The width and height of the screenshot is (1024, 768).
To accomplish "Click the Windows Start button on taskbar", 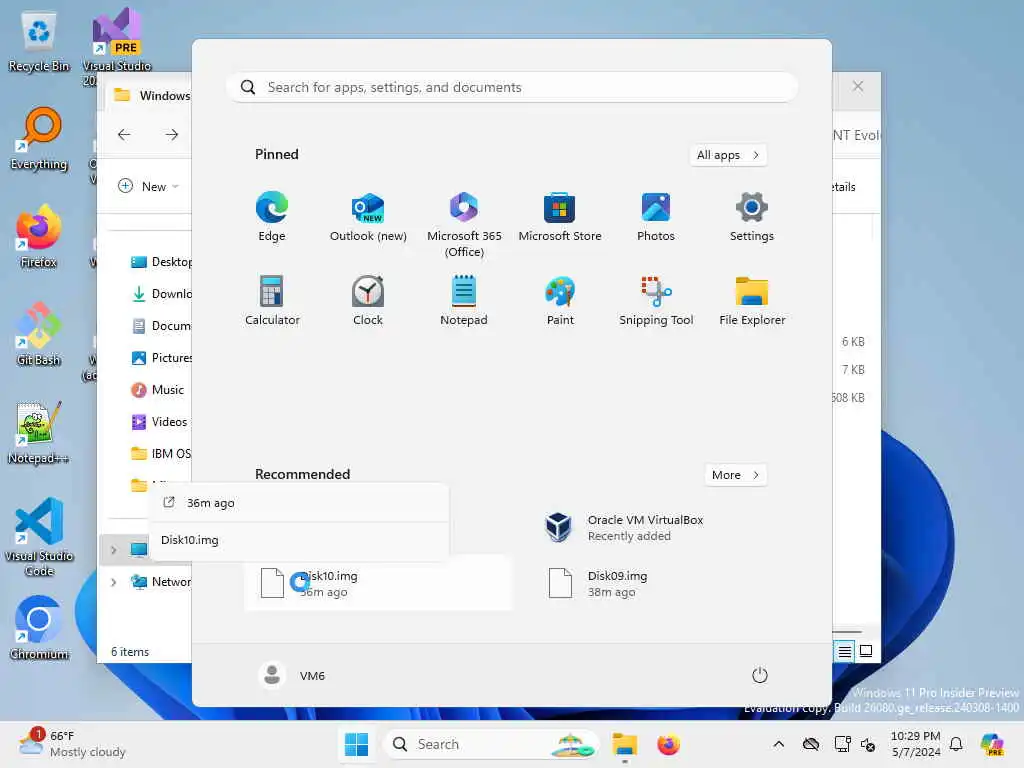I will click(x=356, y=744).
